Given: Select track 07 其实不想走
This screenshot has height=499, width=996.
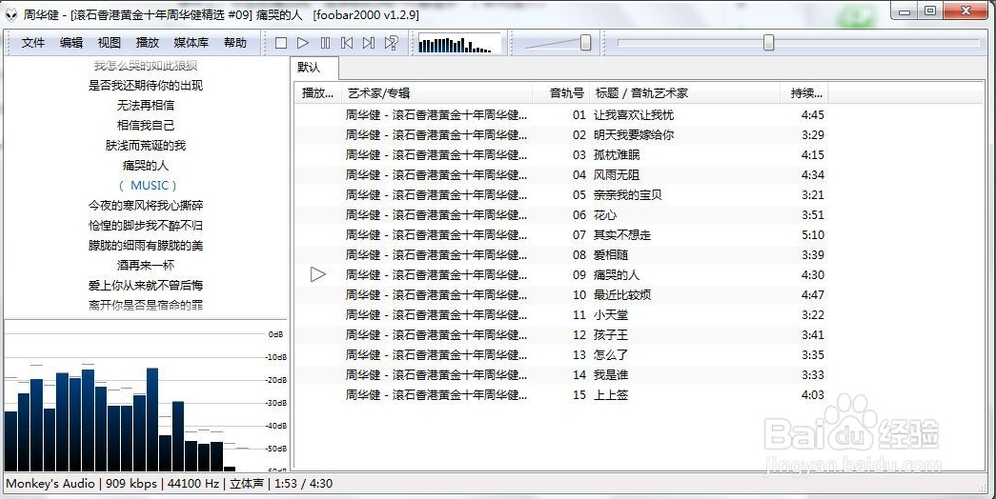Looking at the screenshot, I should (x=562, y=235).
